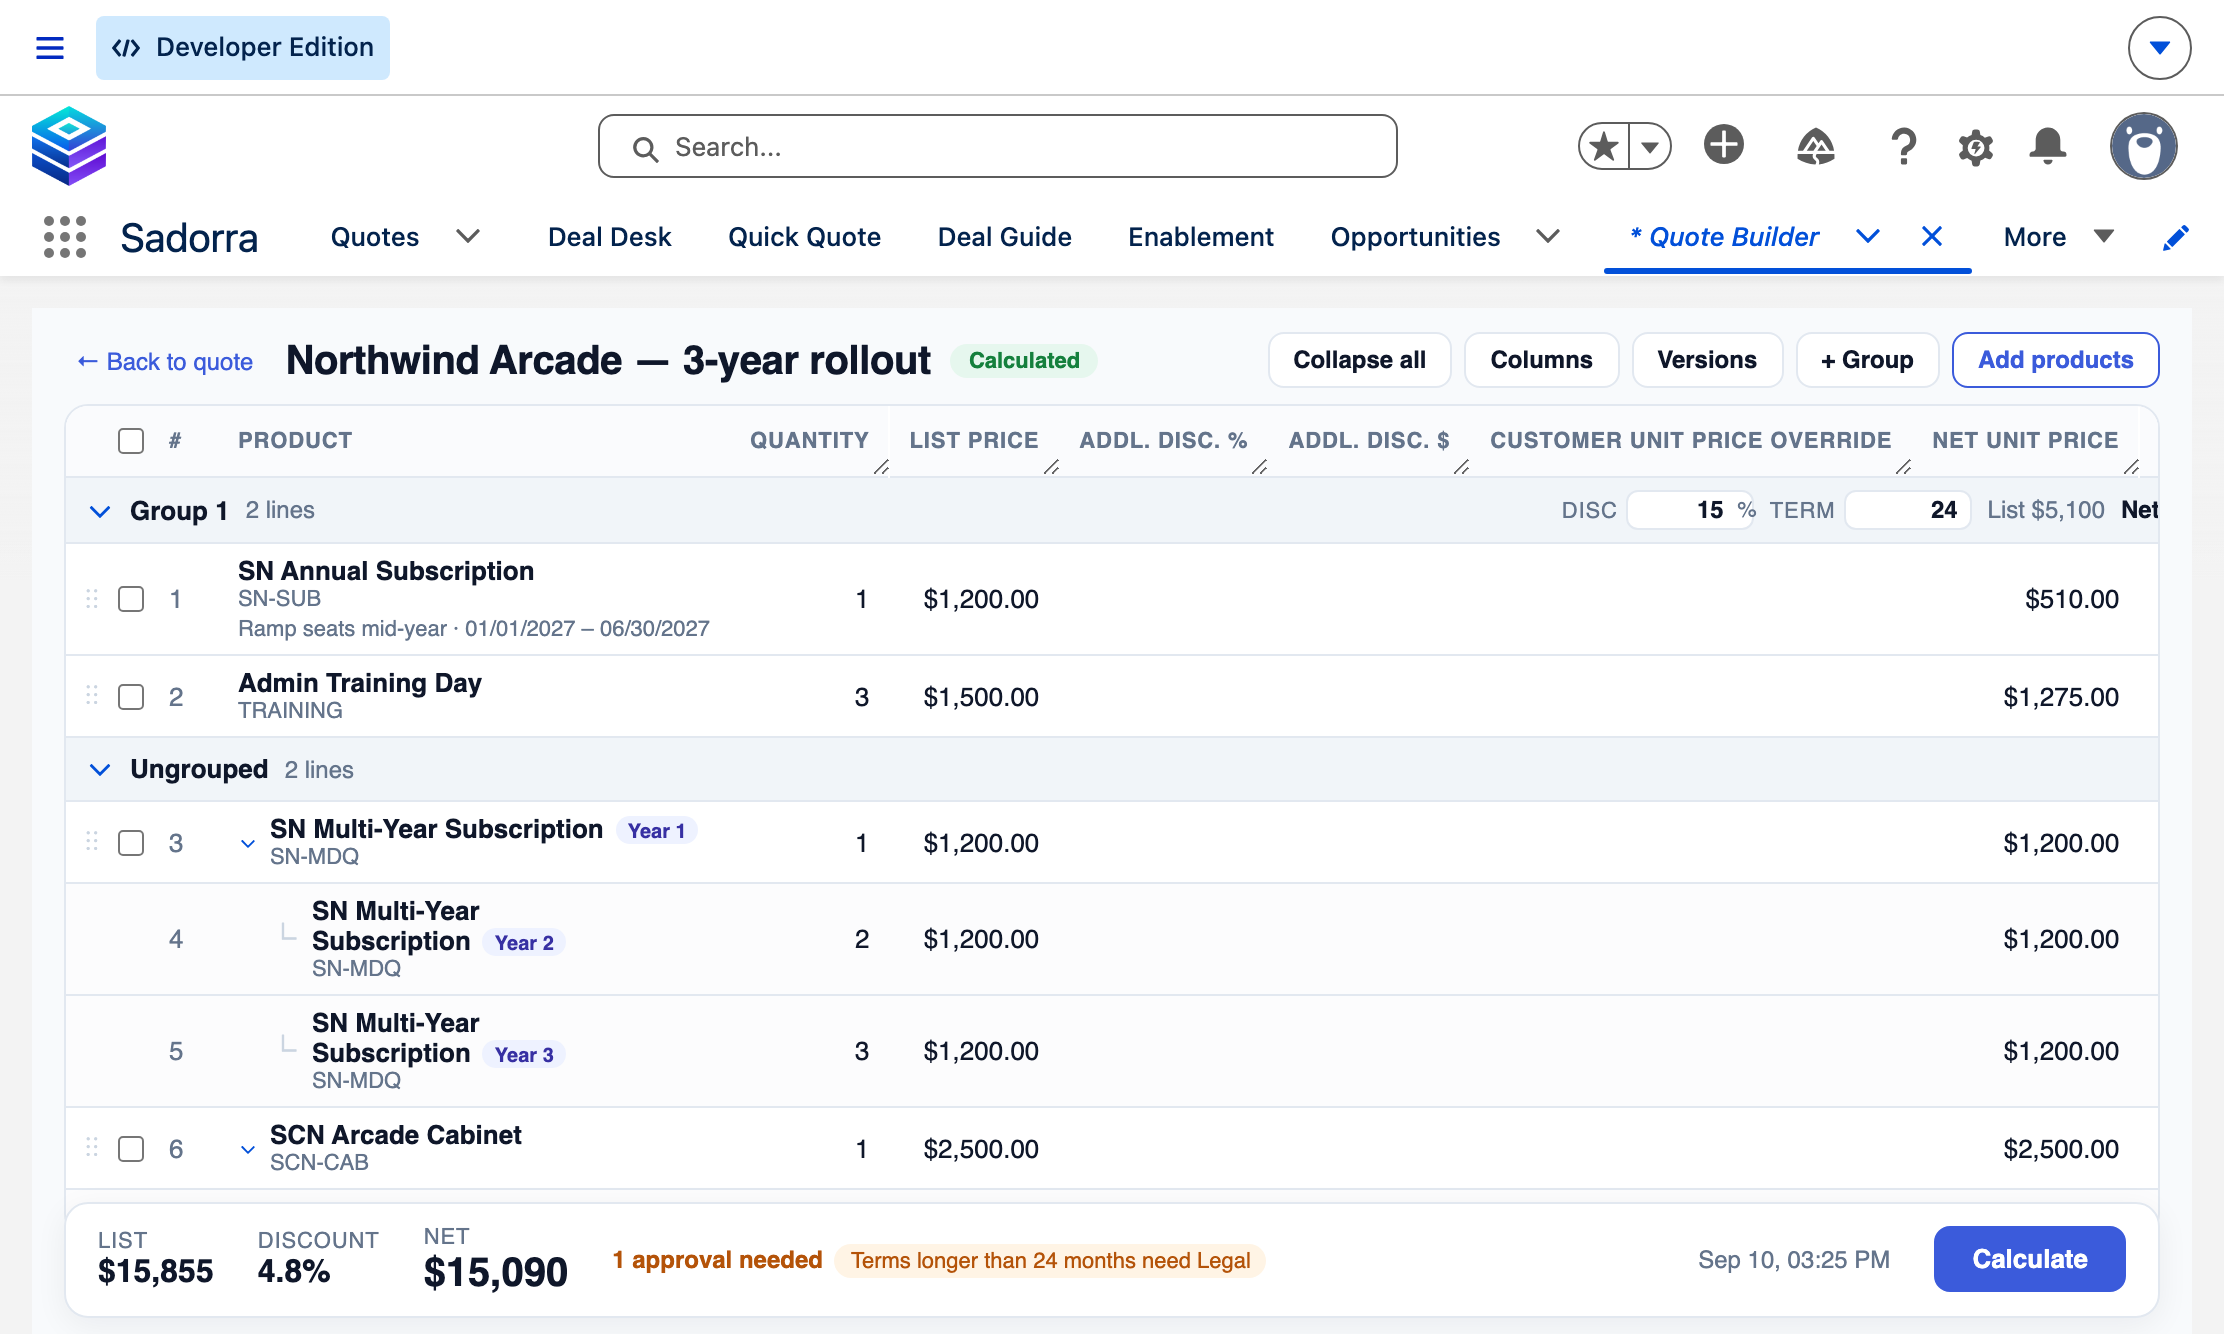
Task: Collapse the Group 1 section
Action: pyautogui.click(x=100, y=511)
